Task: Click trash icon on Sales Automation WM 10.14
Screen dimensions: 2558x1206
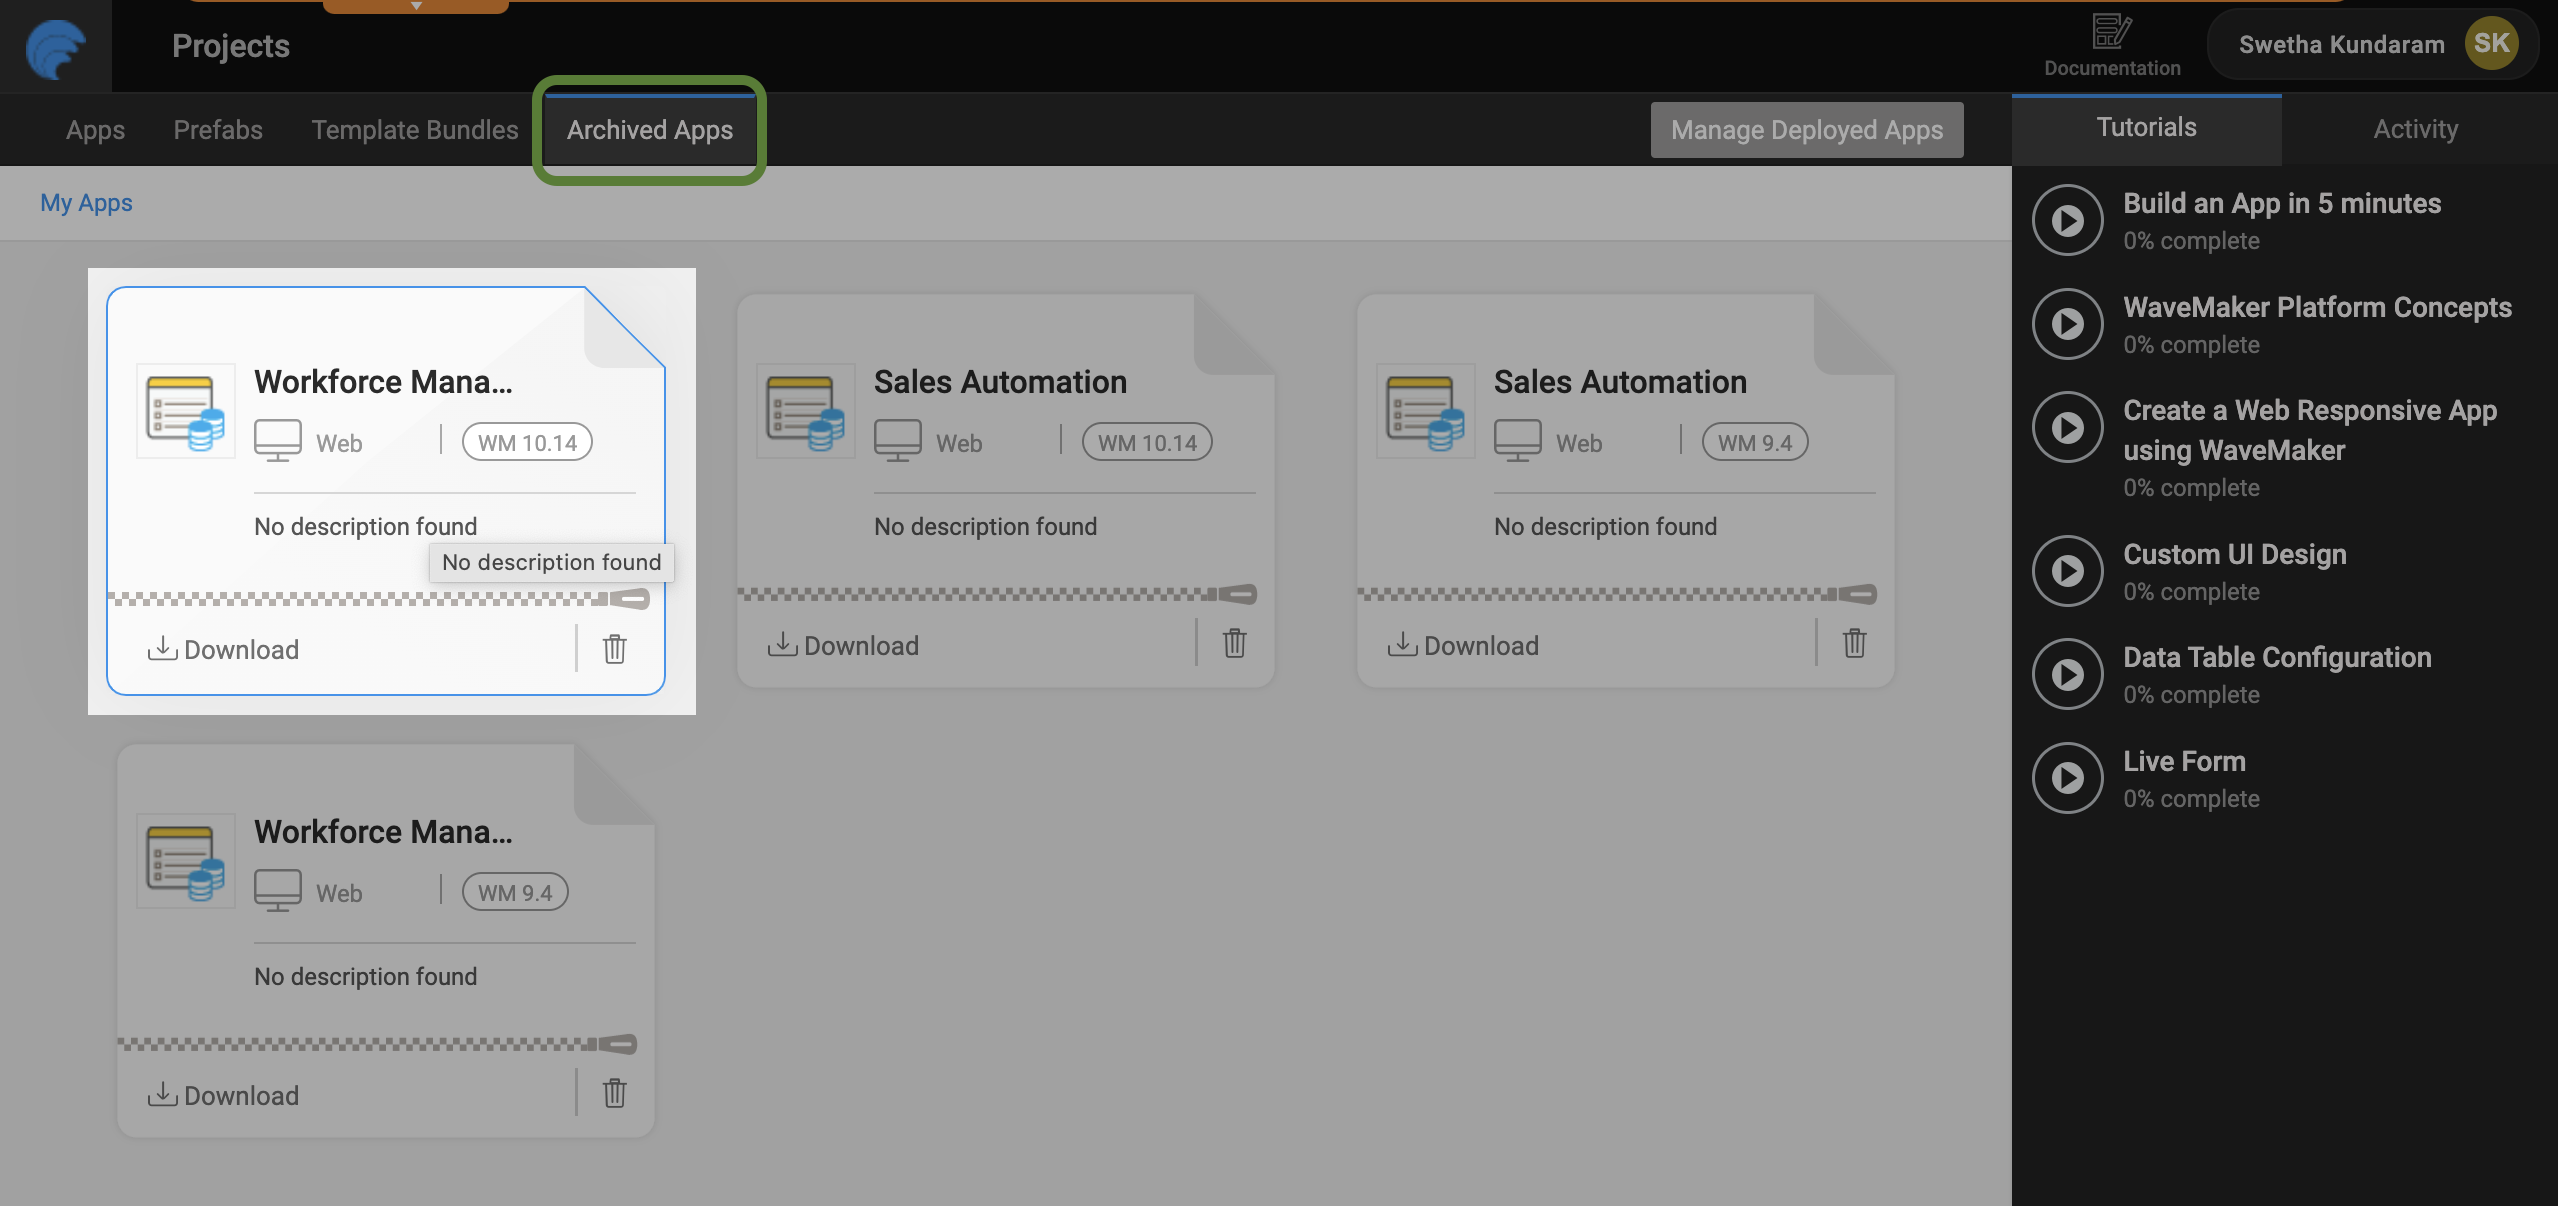Action: (x=1234, y=643)
